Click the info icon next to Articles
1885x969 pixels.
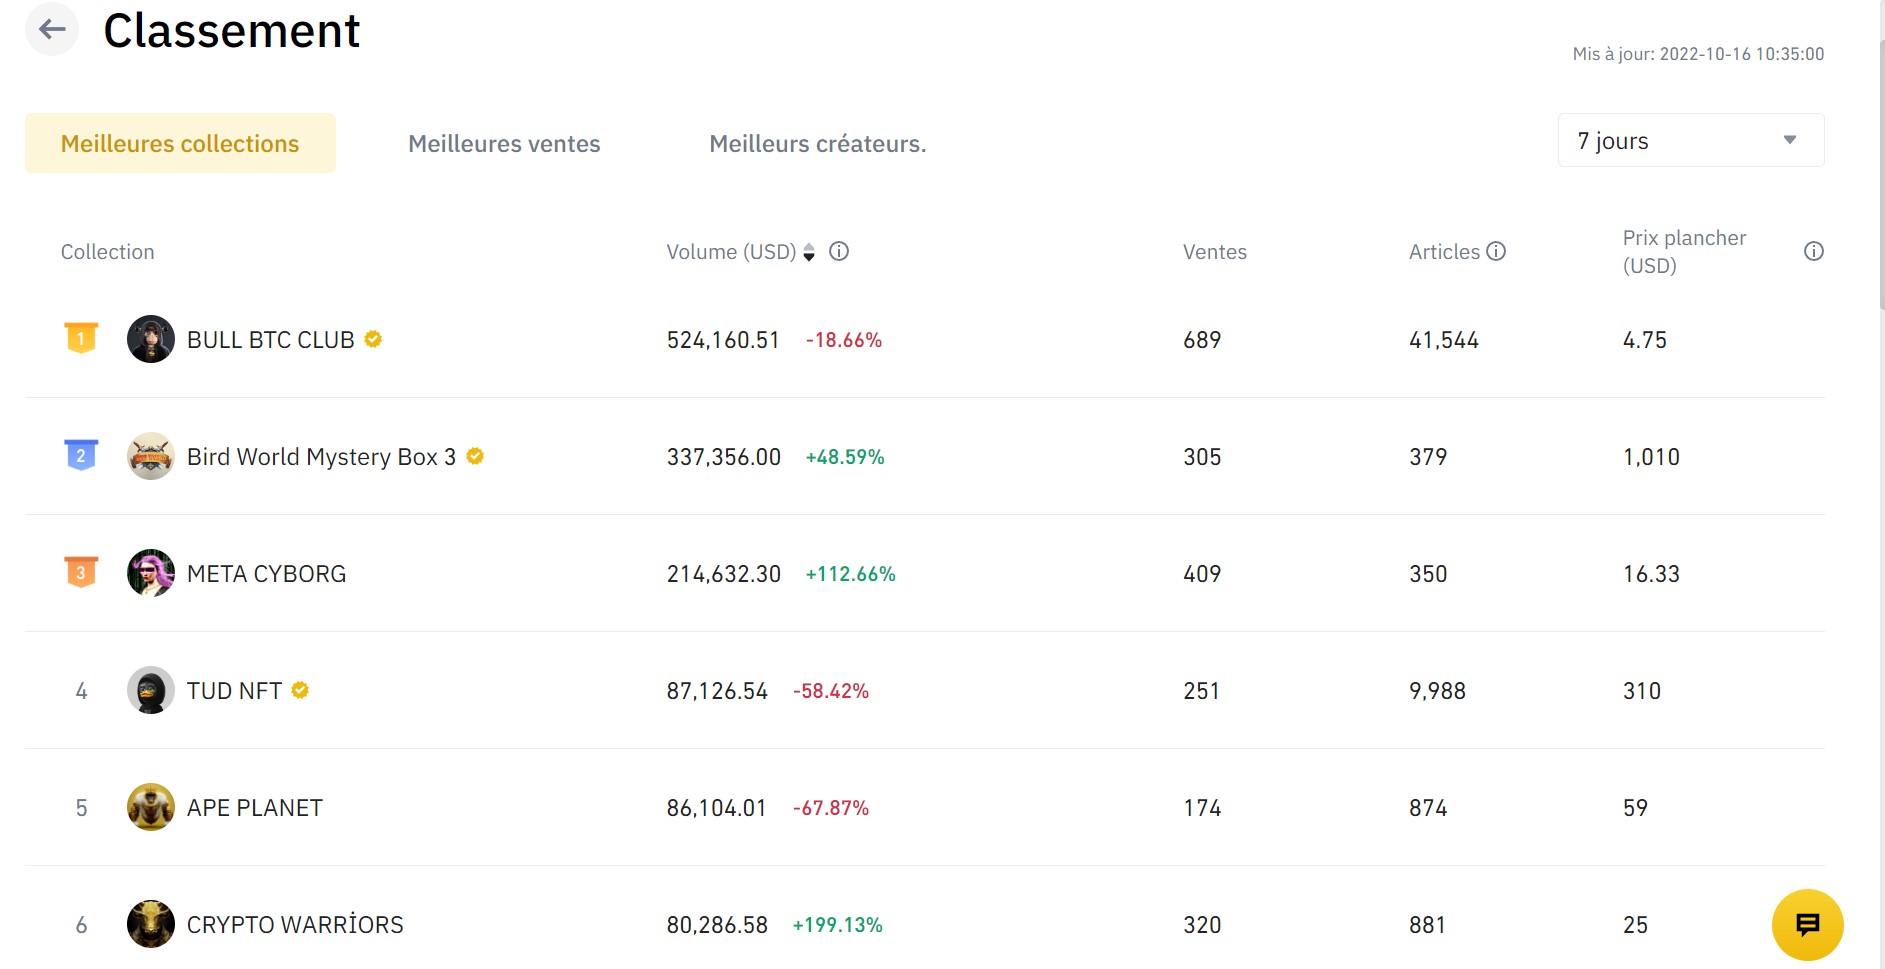click(1495, 251)
